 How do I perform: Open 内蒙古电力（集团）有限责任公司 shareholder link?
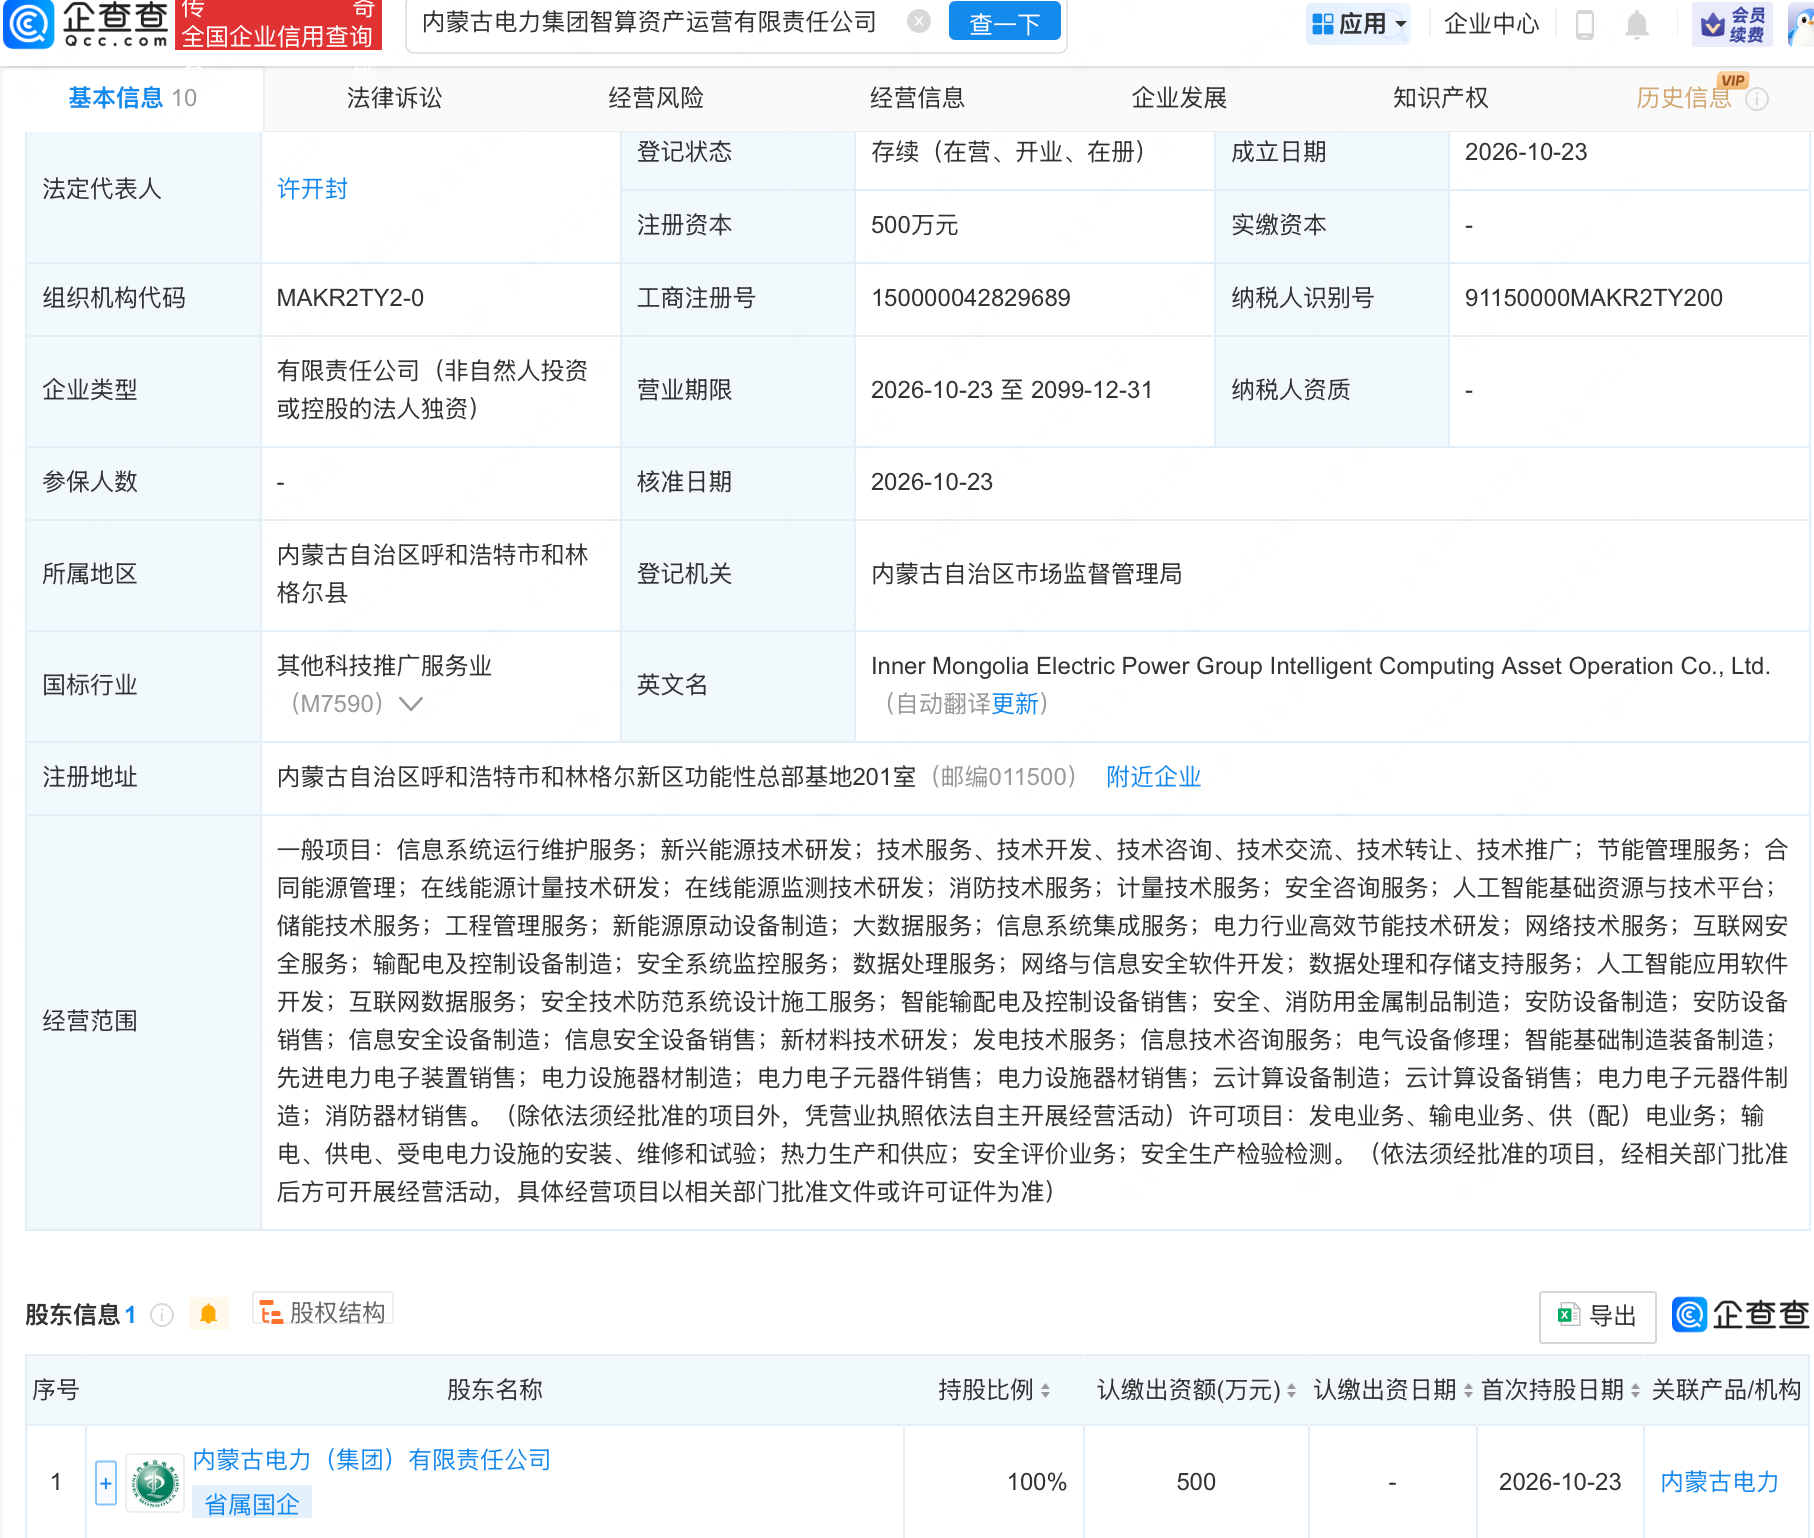coord(372,1460)
